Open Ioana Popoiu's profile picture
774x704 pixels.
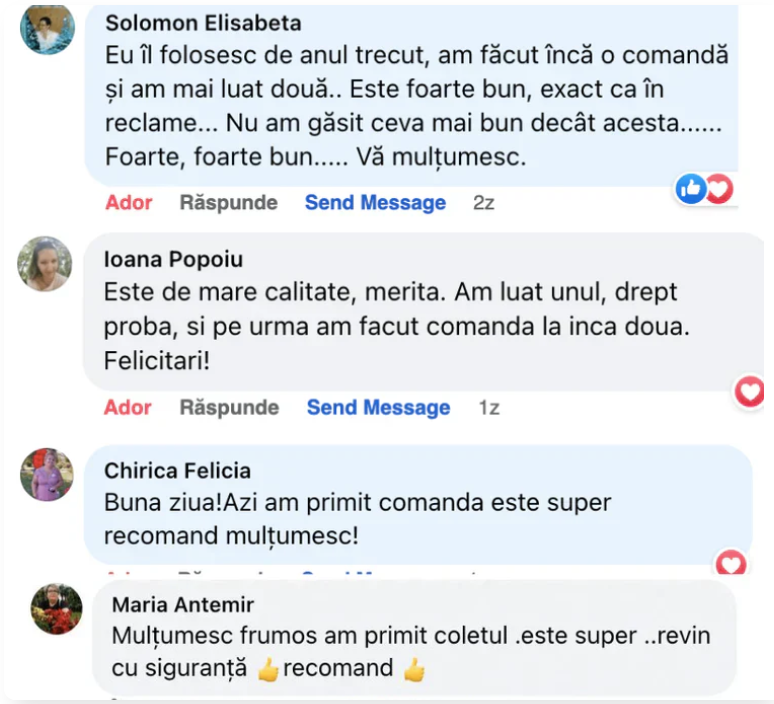pos(45,264)
